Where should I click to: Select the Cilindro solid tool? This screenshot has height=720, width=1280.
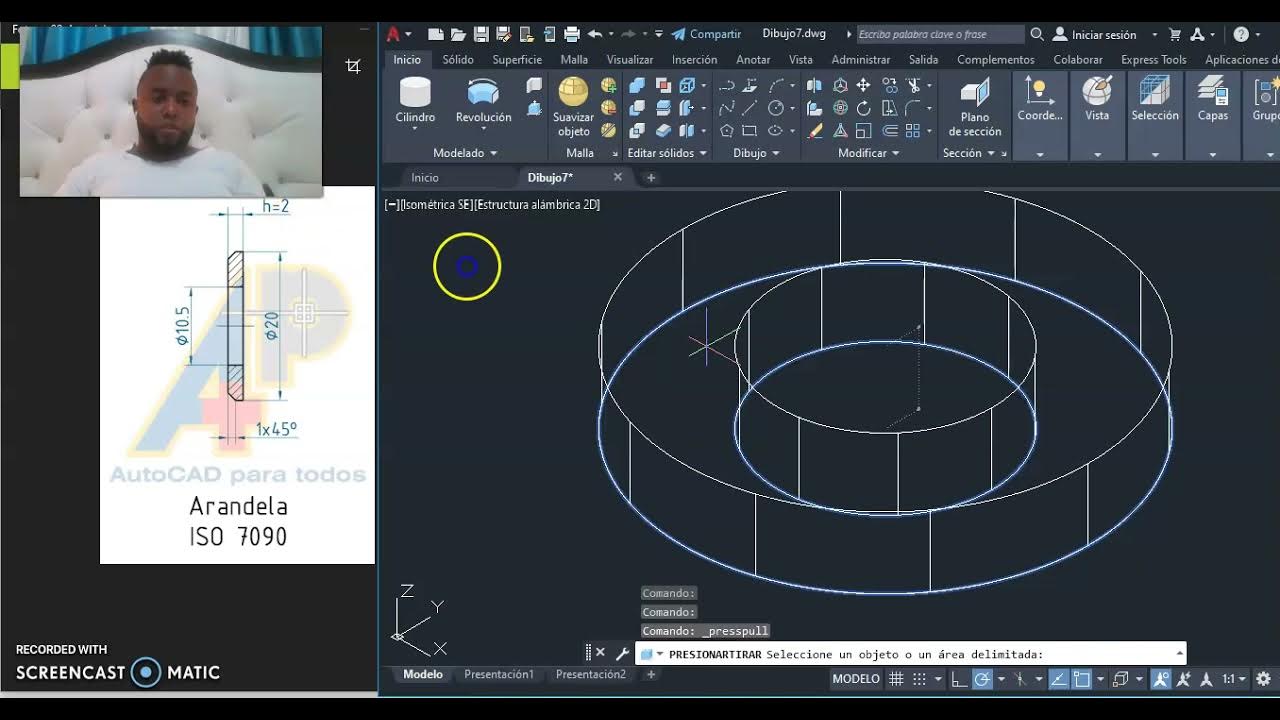point(415,100)
